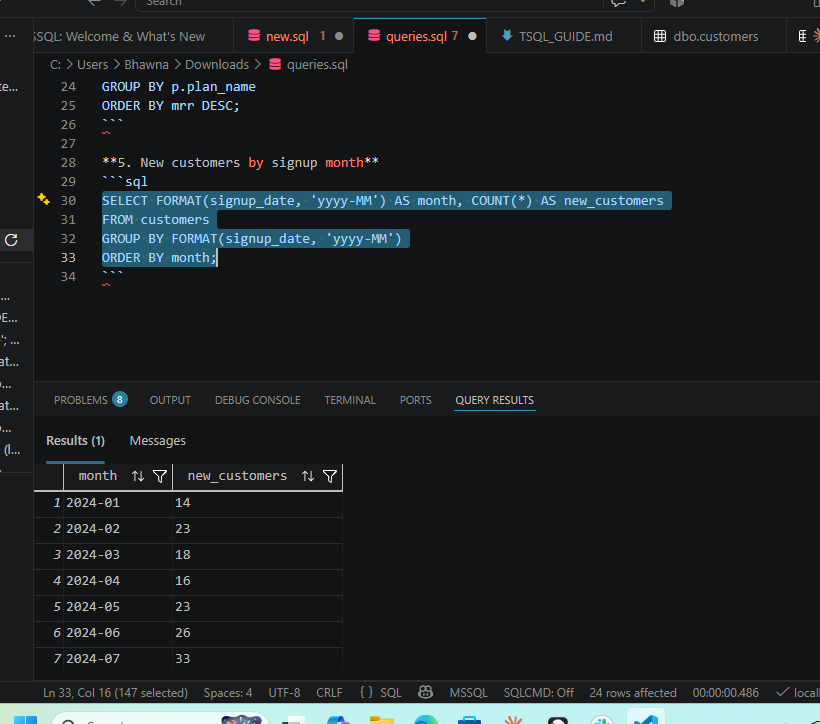
Task: Click the Ln 33, Col 16 cursor position indicator
Action: tap(115, 693)
